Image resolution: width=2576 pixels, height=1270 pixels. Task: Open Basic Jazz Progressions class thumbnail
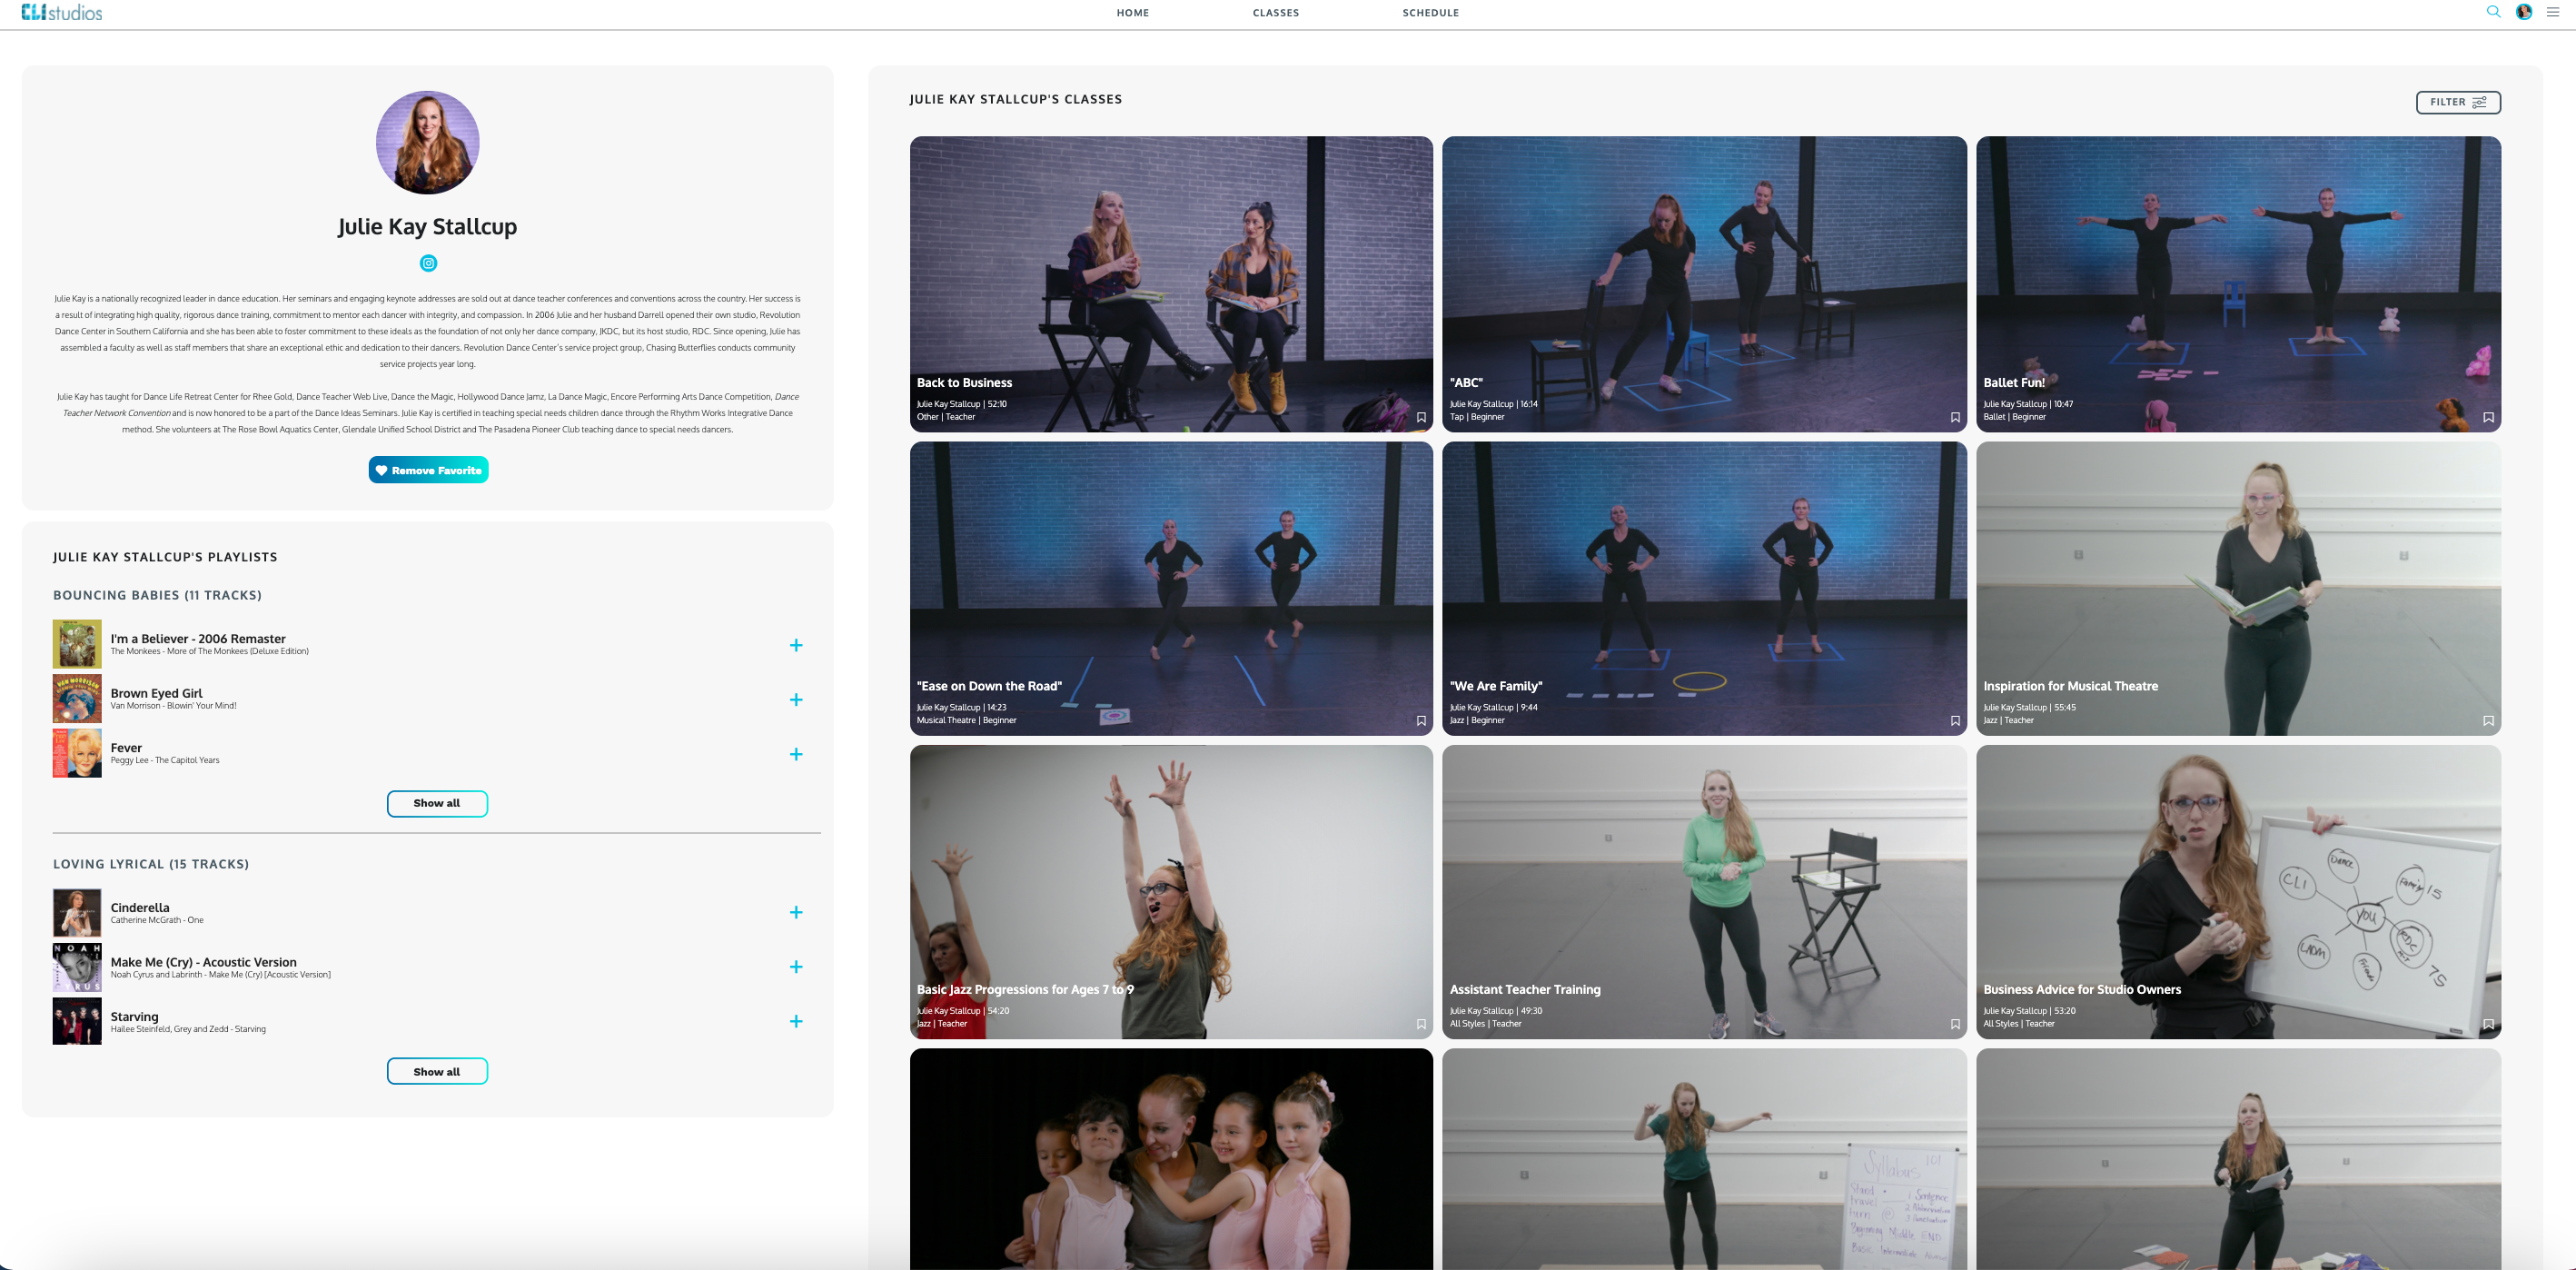tap(1171, 892)
